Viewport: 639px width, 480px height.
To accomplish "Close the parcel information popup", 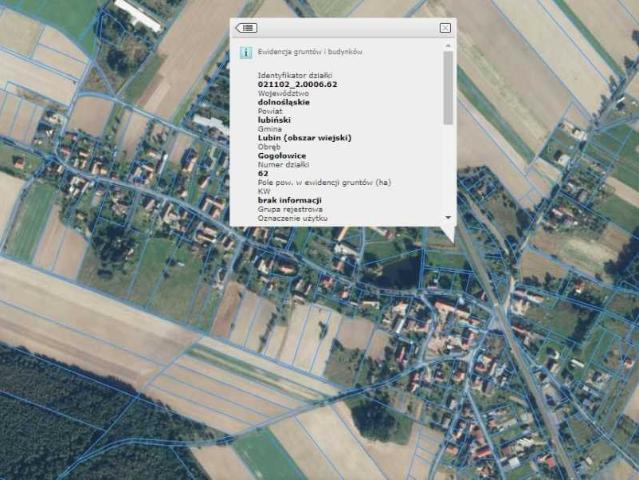I will point(445,28).
